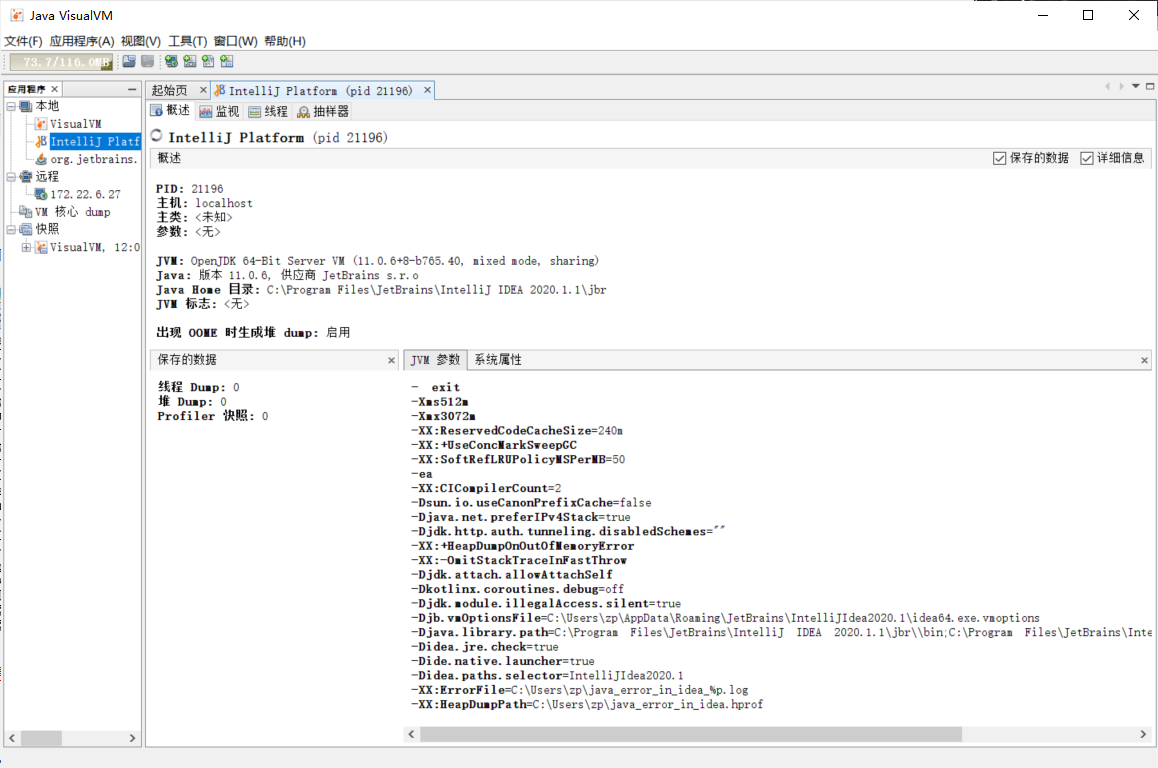The image size is (1158, 768).
Task: Click the Add VM Coredump toolbar icon
Action: tap(208, 61)
